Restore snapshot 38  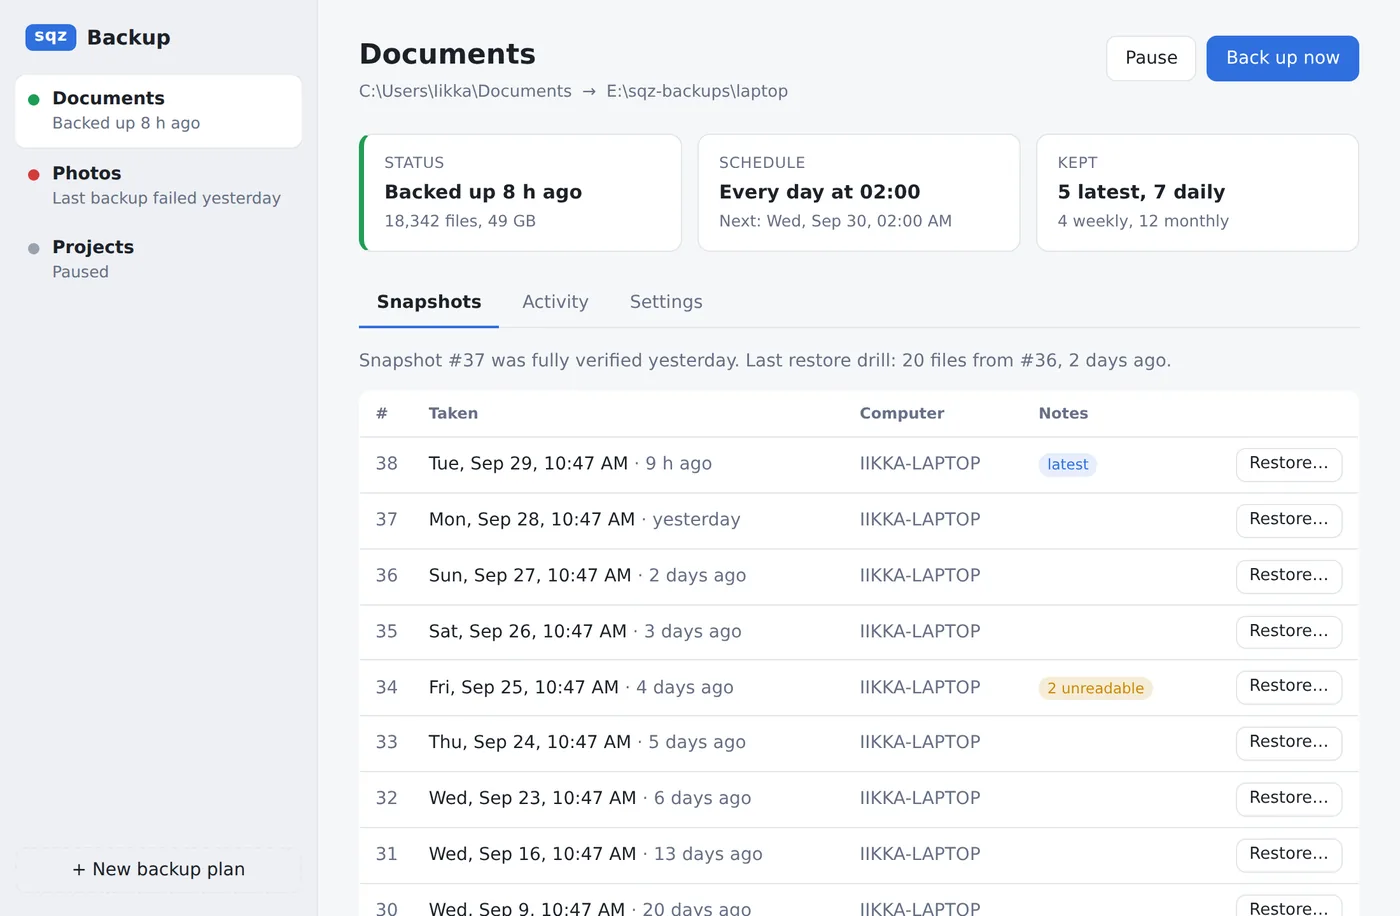pyautogui.click(x=1289, y=464)
